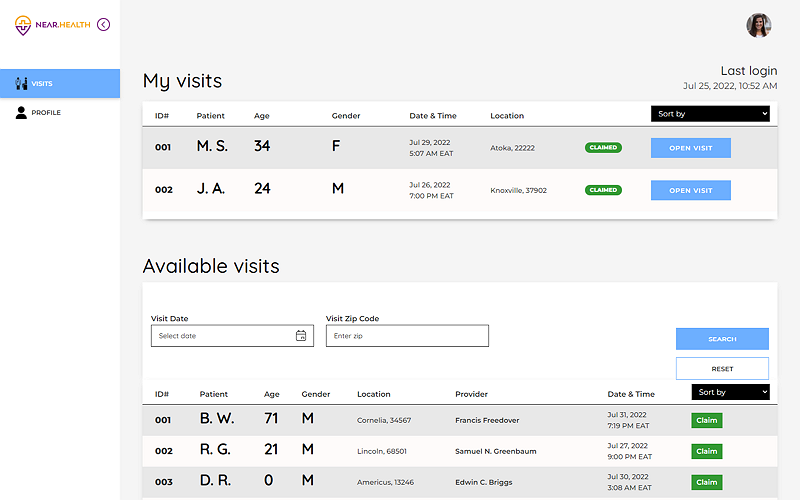The image size is (800, 500).
Task: Expand the My visits Sort by dropdown
Action: 710,114
